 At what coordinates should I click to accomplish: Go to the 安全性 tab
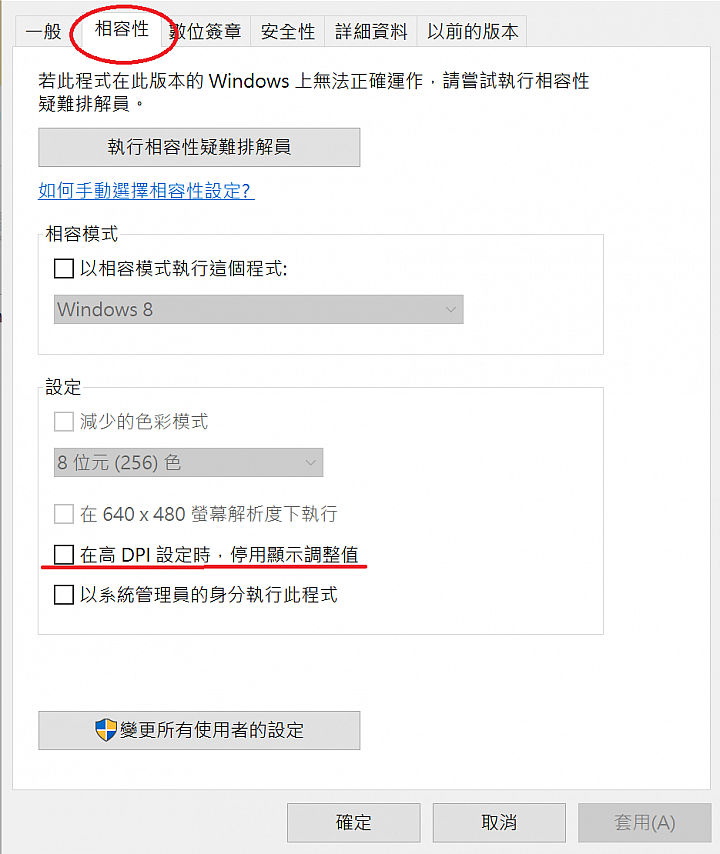tap(288, 32)
